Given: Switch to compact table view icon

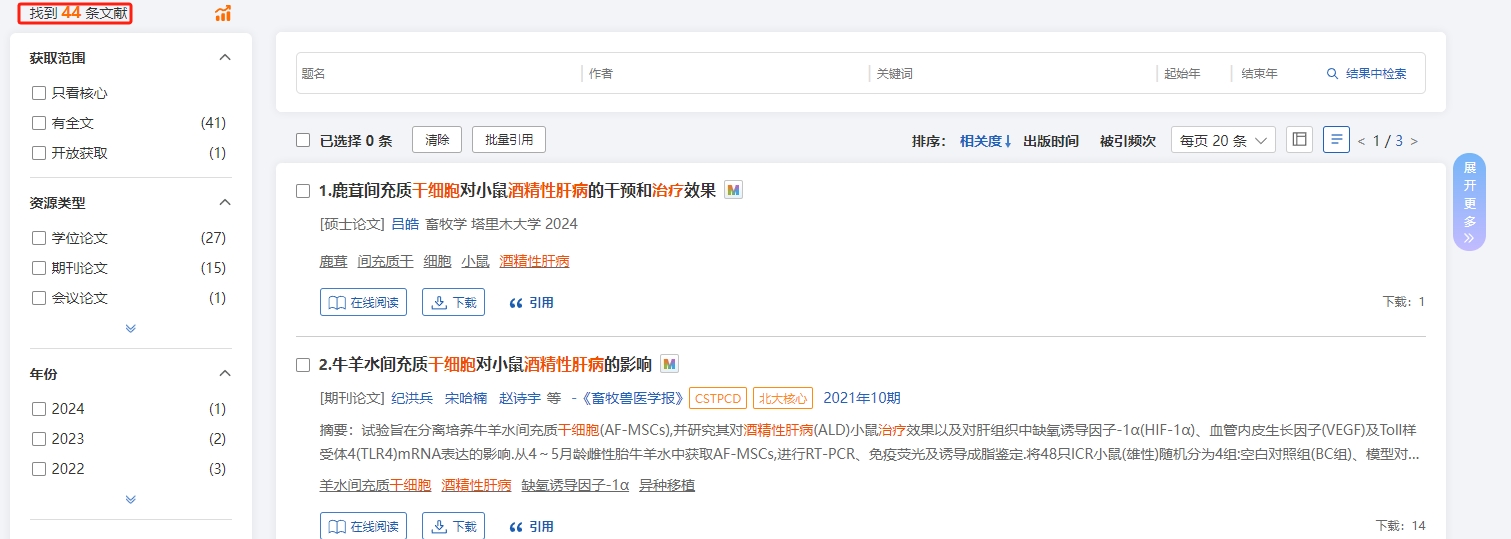Looking at the screenshot, I should 1299,140.
